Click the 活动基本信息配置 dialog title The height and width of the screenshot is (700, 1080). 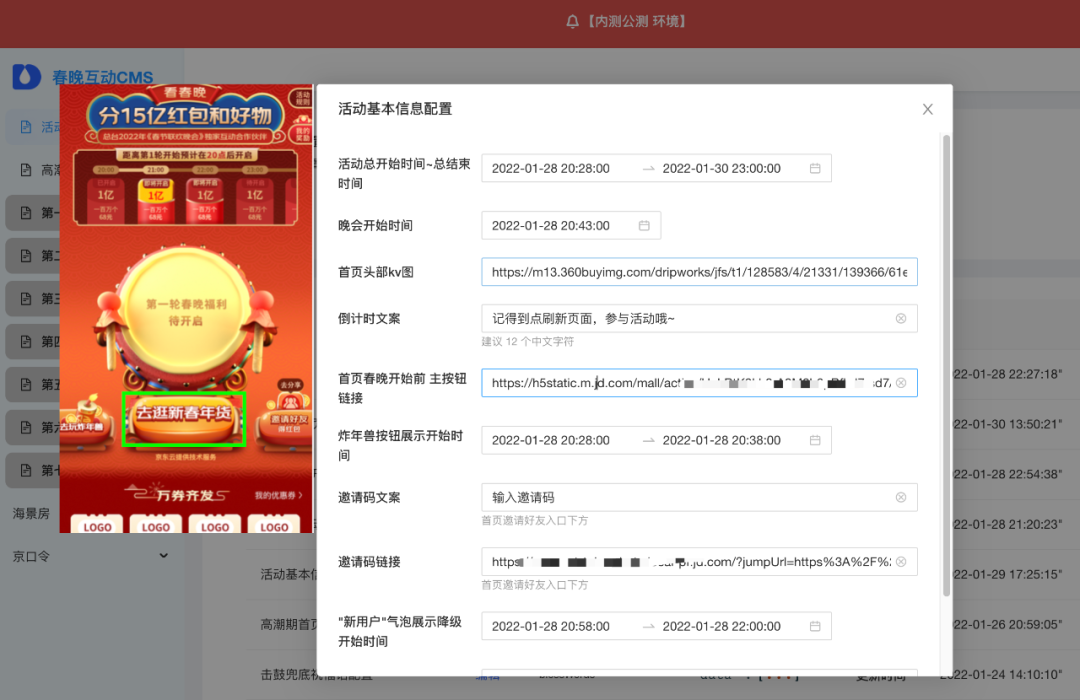(395, 109)
